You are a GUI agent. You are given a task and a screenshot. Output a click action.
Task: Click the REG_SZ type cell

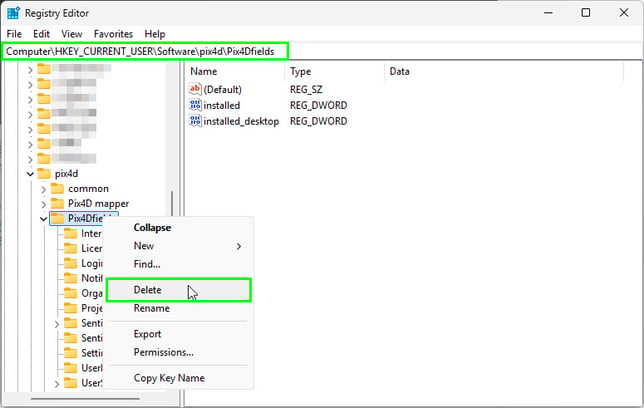[306, 90]
